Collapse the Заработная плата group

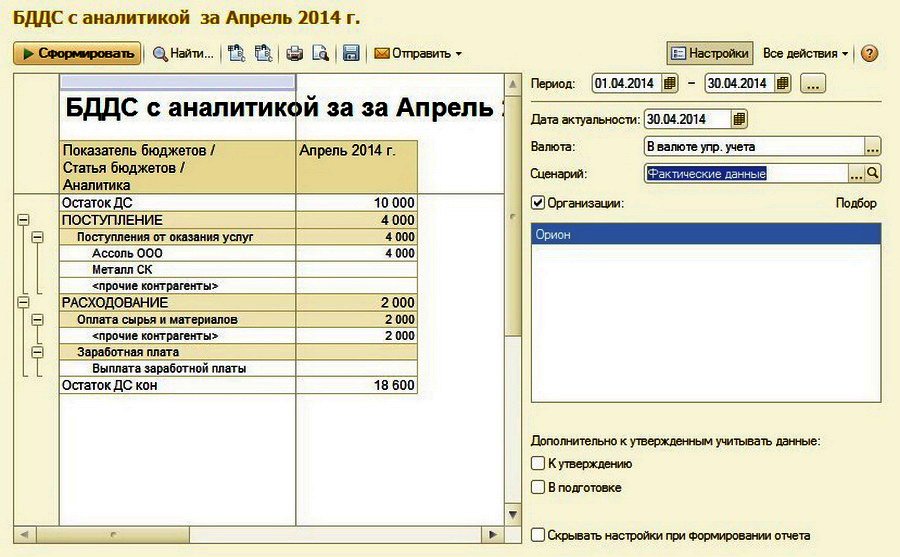(x=37, y=352)
